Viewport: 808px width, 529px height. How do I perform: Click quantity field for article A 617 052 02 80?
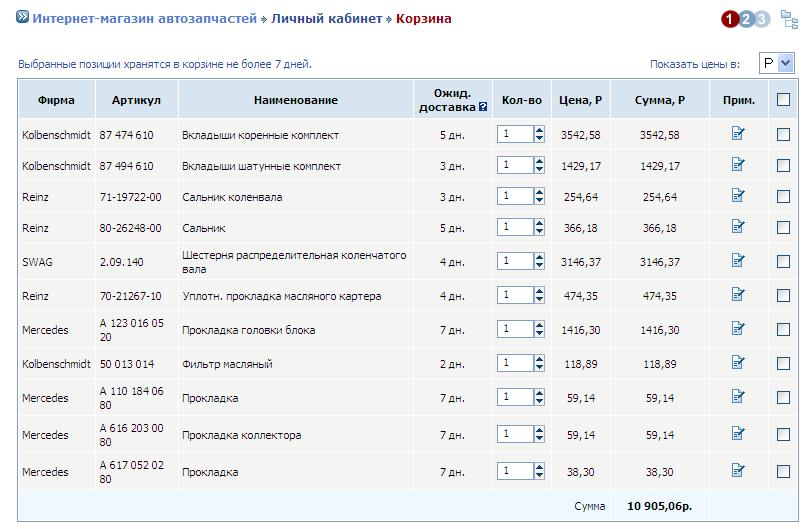pos(515,471)
